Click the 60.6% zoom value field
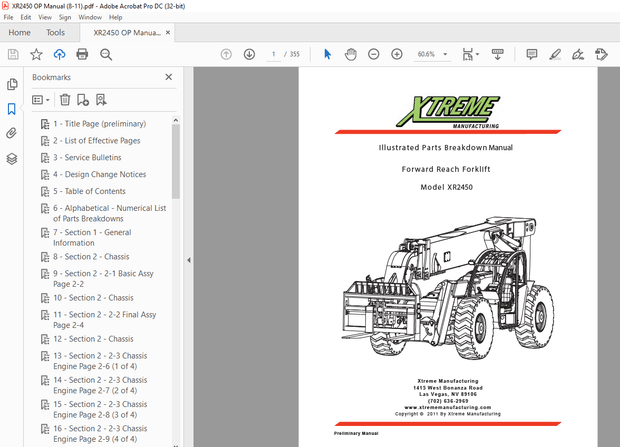 point(426,54)
